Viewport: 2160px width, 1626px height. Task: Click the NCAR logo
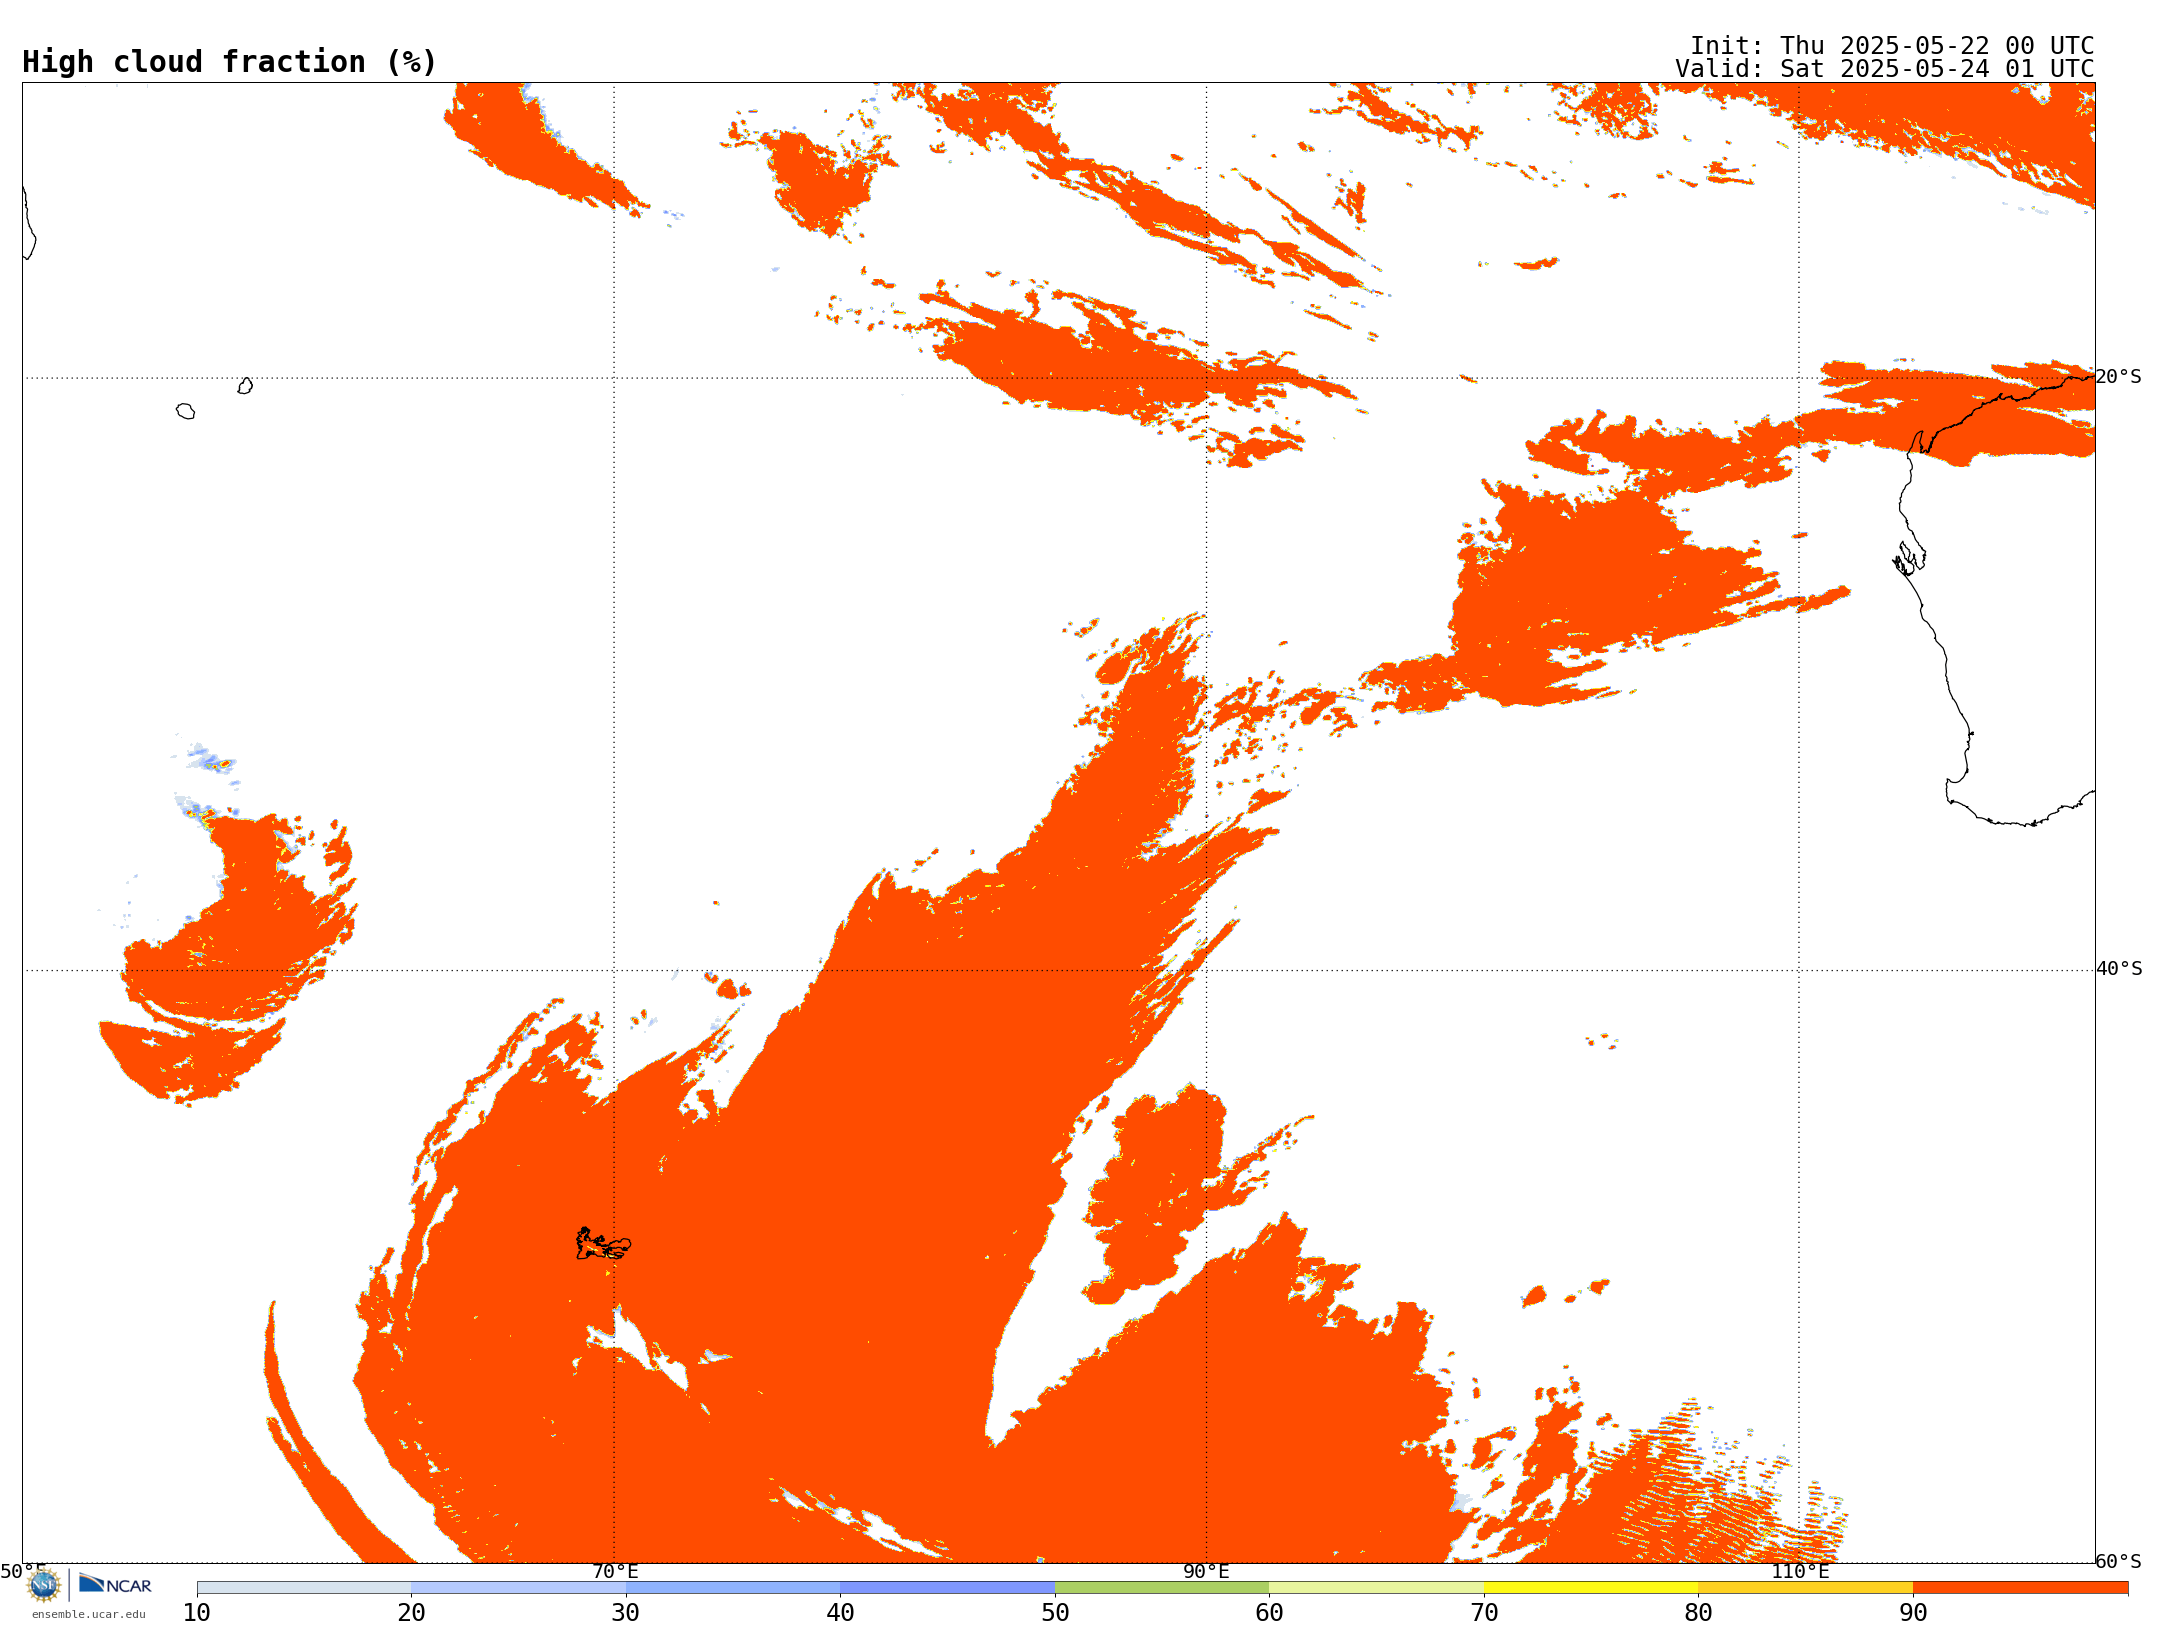click(115, 1585)
